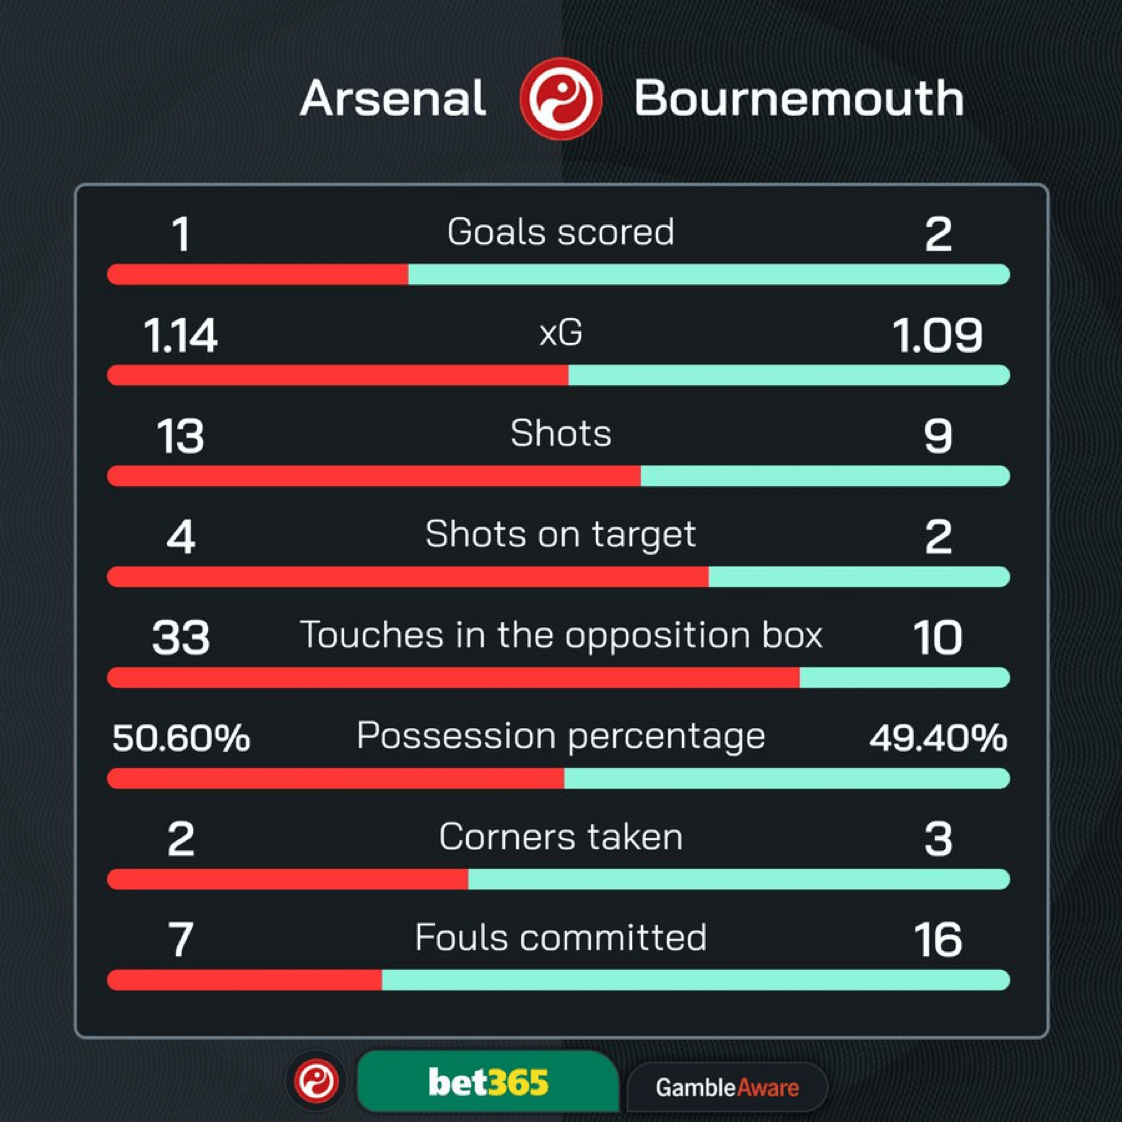Select the Possession percentage label
The height and width of the screenshot is (1122, 1122).
pyautogui.click(x=561, y=737)
